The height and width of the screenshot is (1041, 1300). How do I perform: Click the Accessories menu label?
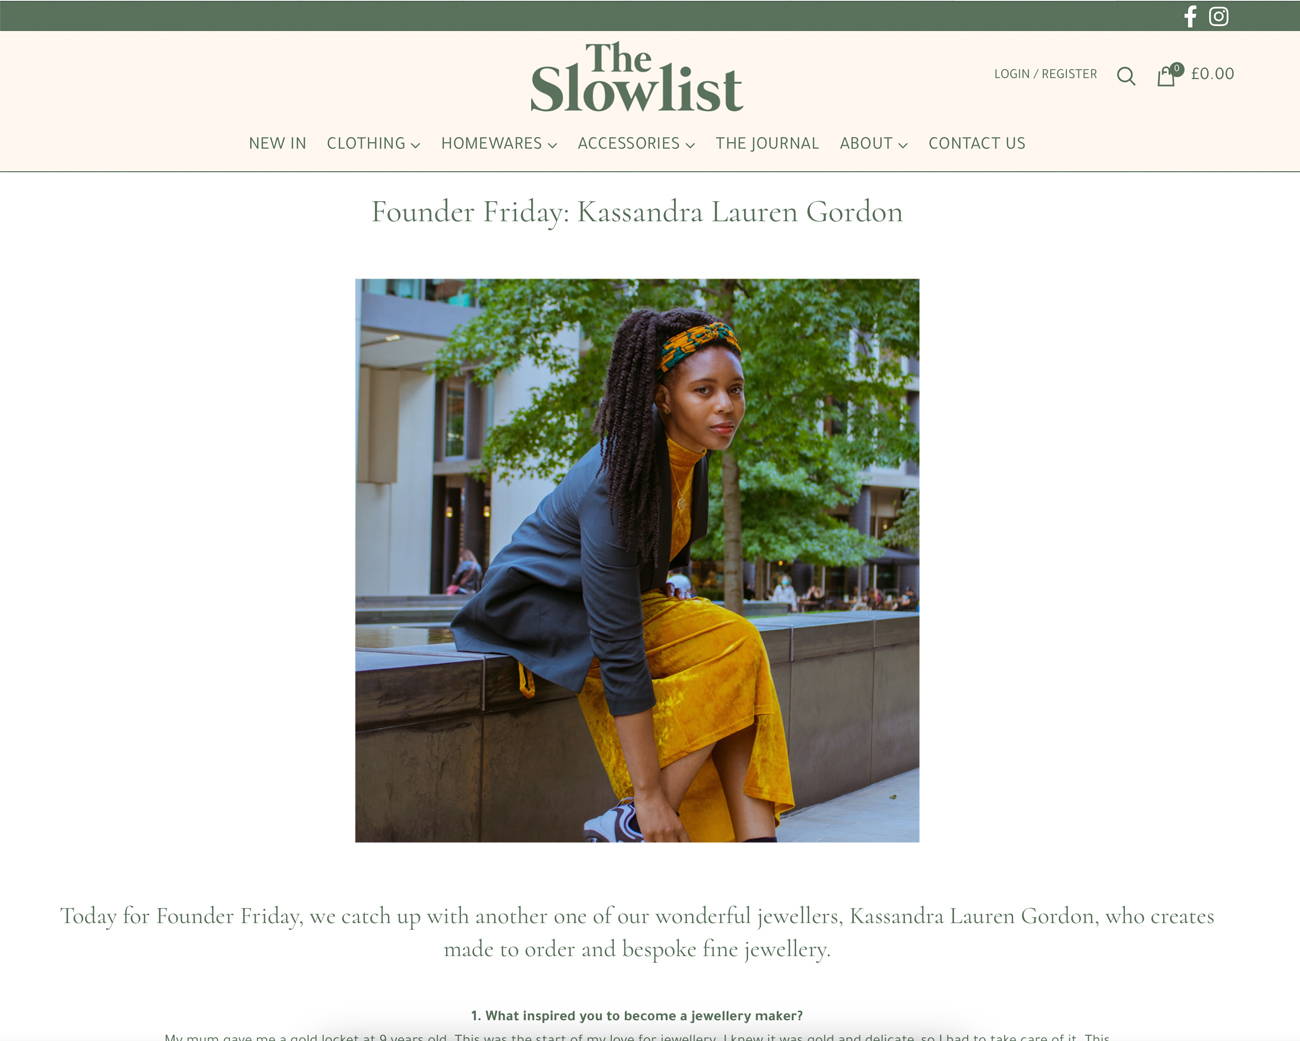(x=628, y=143)
